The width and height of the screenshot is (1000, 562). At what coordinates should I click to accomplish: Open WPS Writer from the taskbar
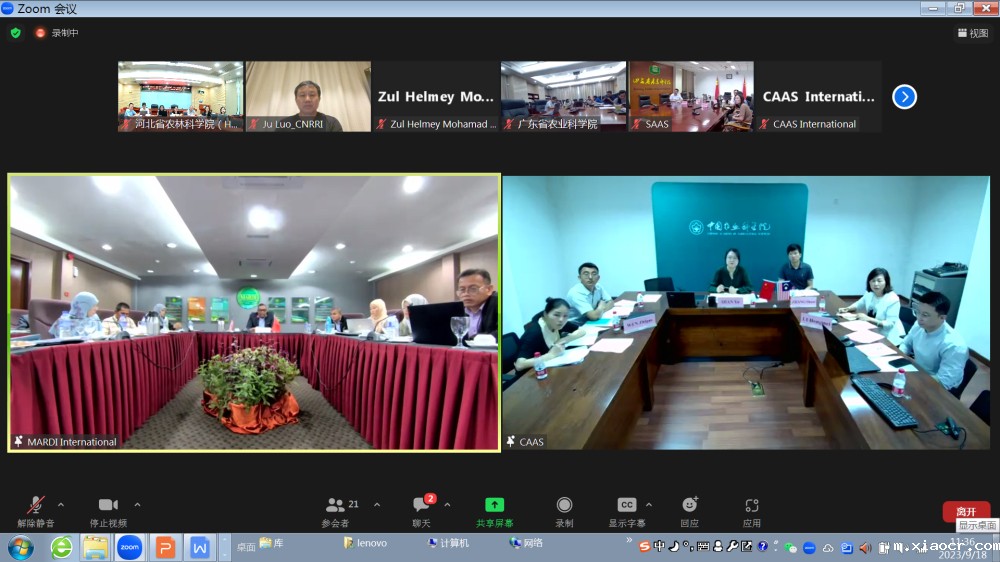click(199, 547)
